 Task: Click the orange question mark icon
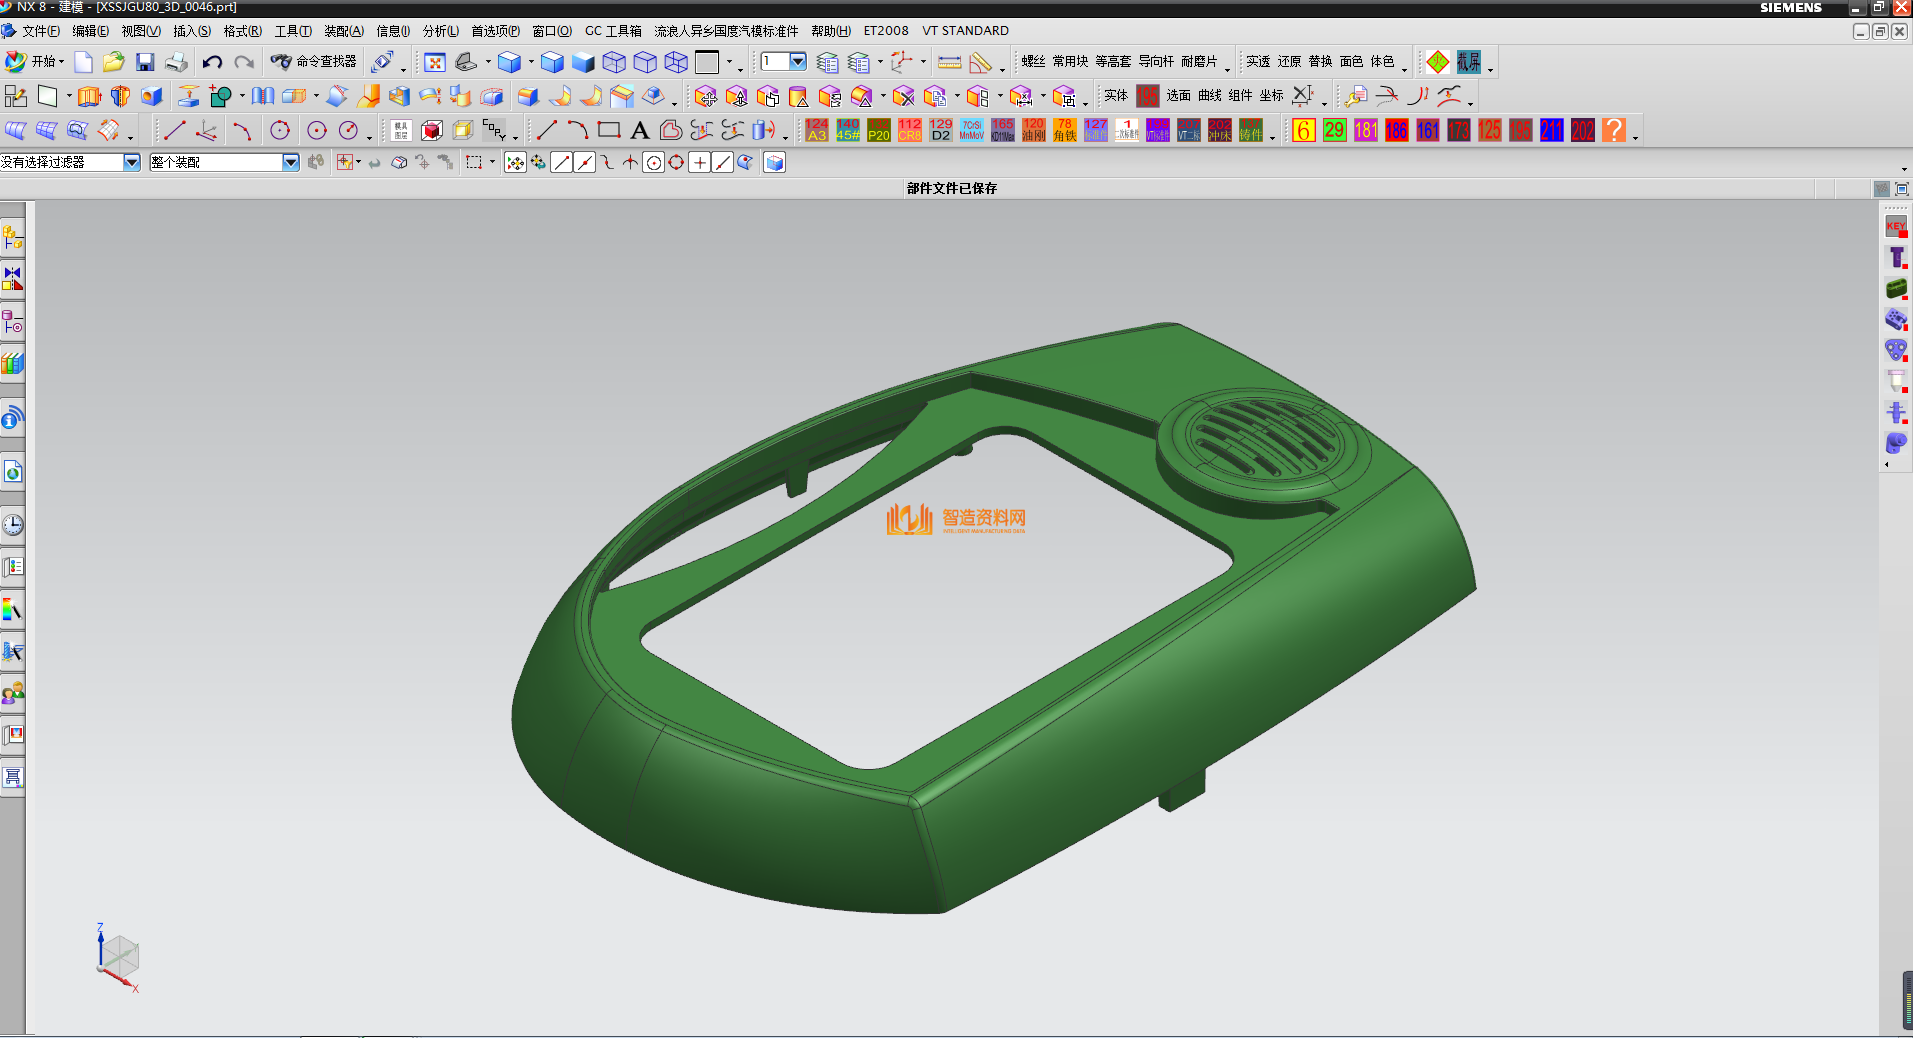pos(1613,130)
